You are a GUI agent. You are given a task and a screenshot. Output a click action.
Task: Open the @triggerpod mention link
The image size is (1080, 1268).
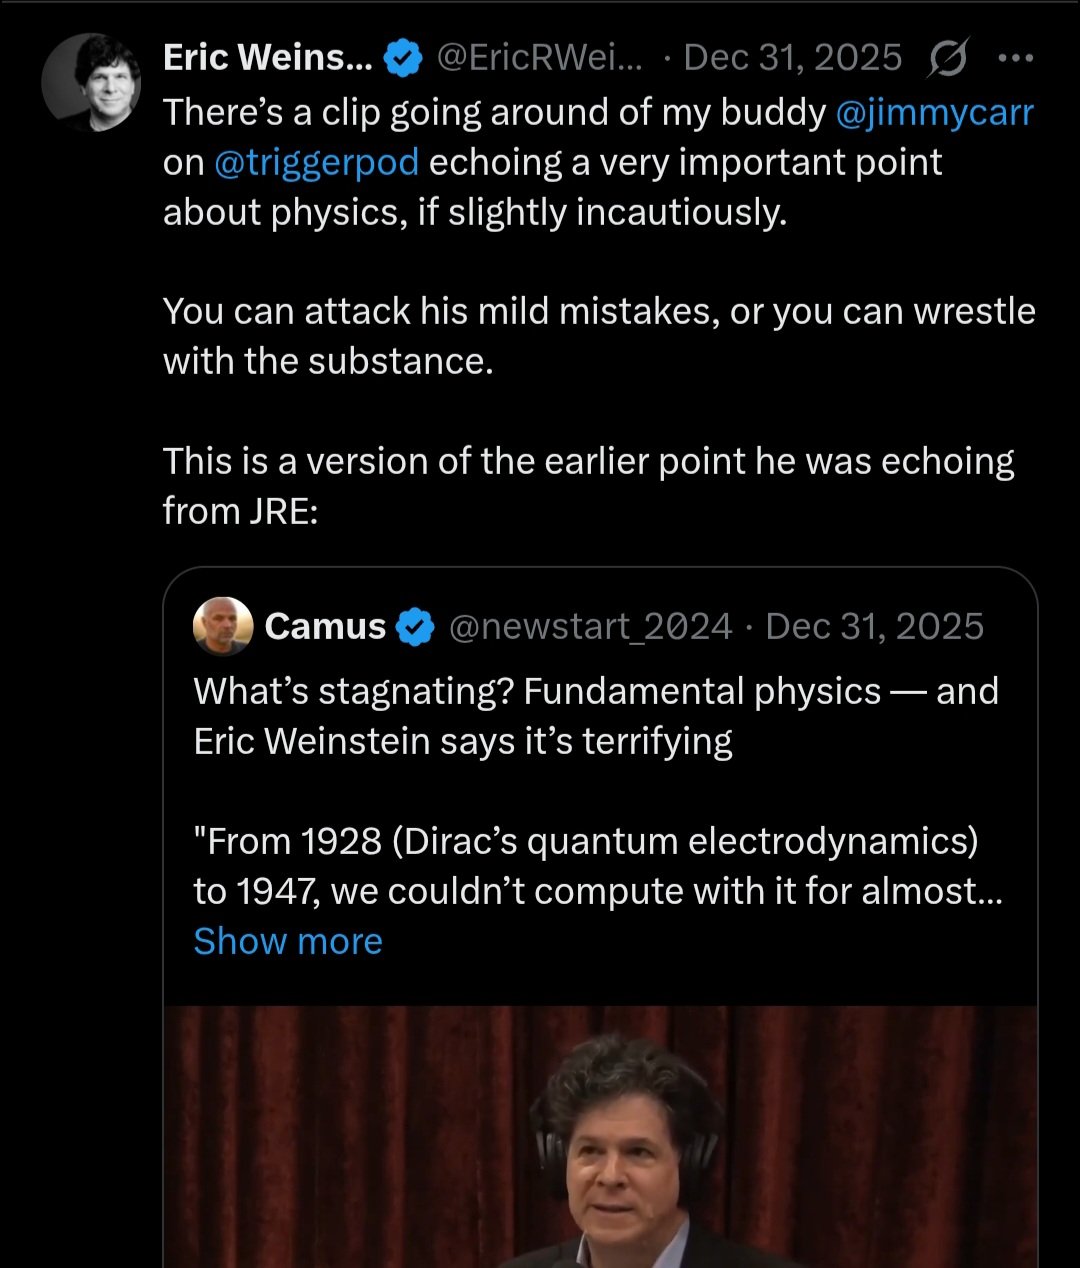click(316, 162)
